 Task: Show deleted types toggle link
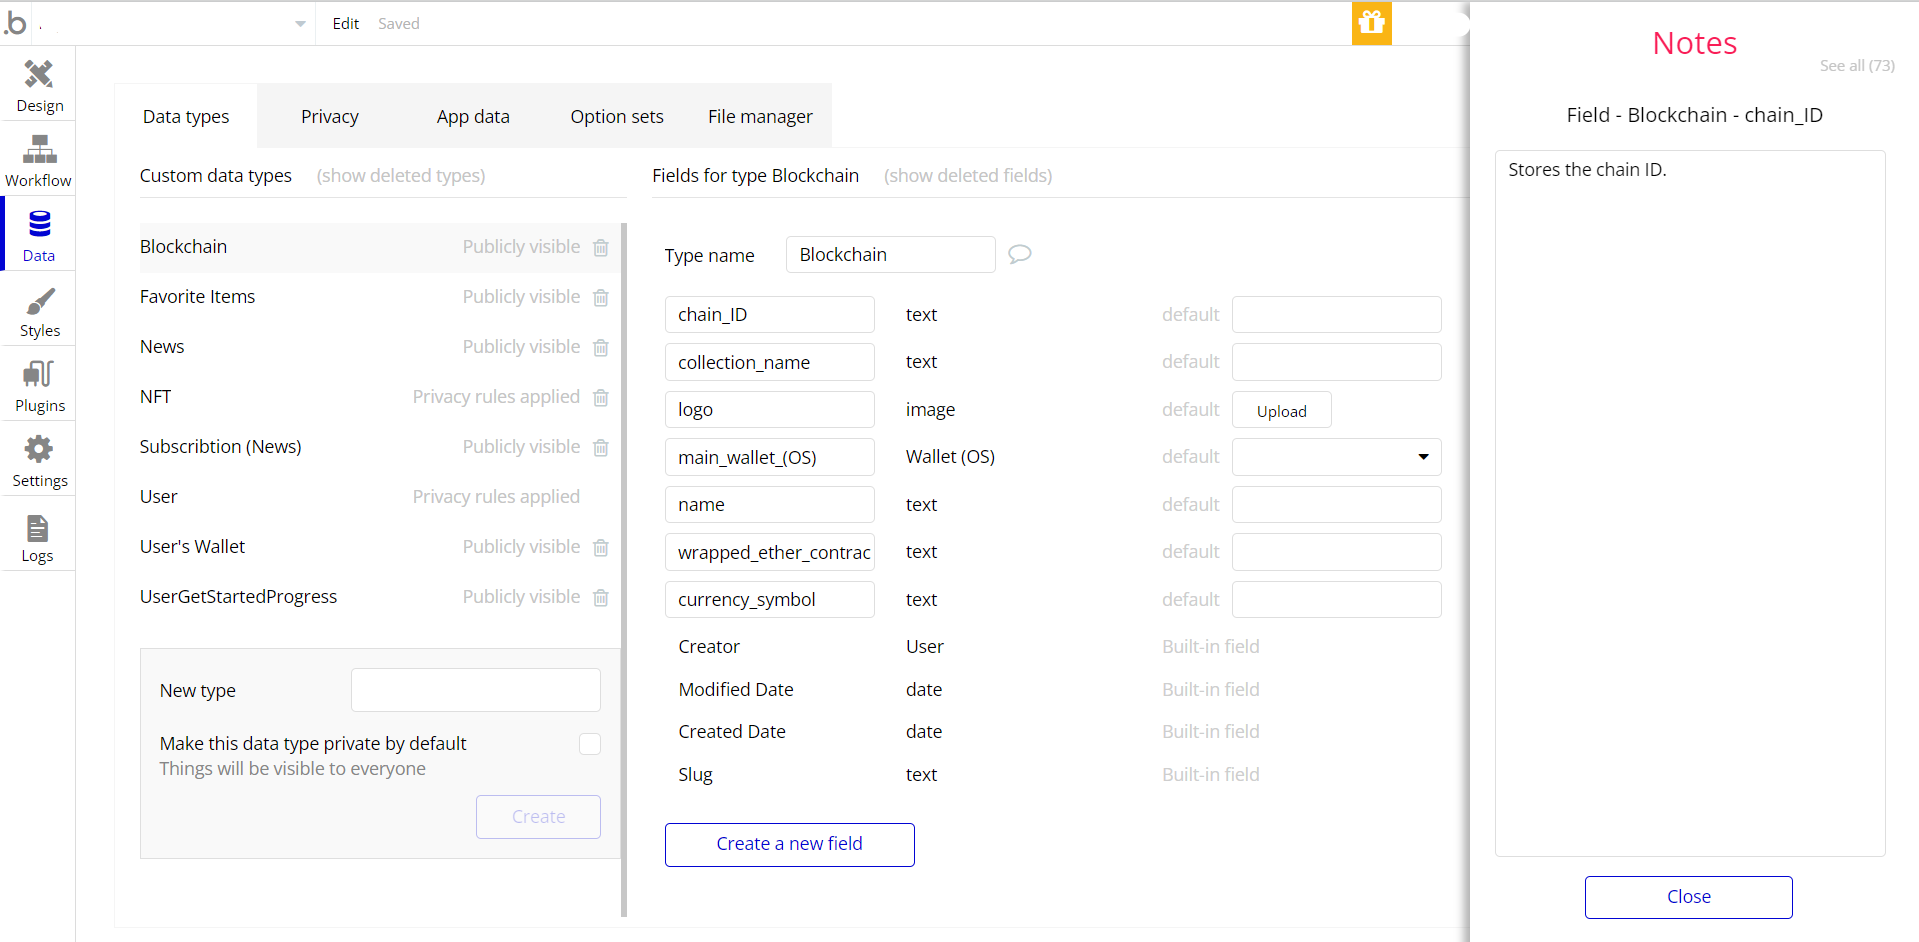pos(401,176)
